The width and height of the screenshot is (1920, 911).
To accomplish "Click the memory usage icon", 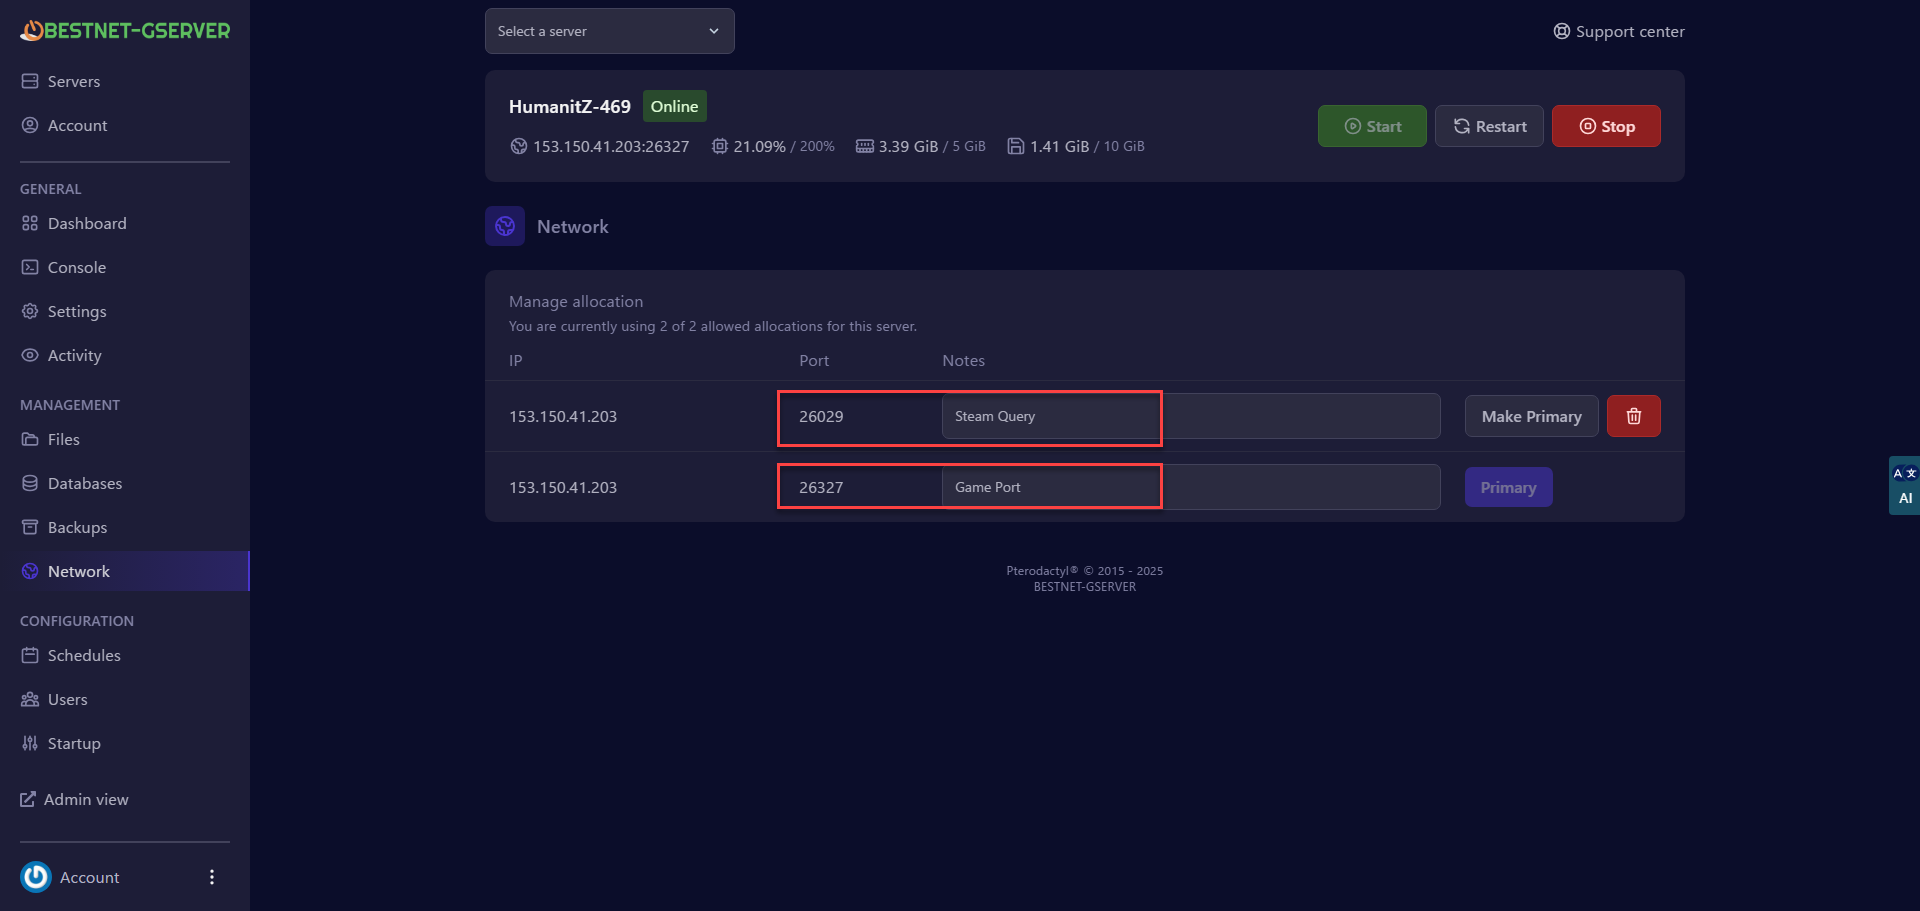I will click(865, 146).
